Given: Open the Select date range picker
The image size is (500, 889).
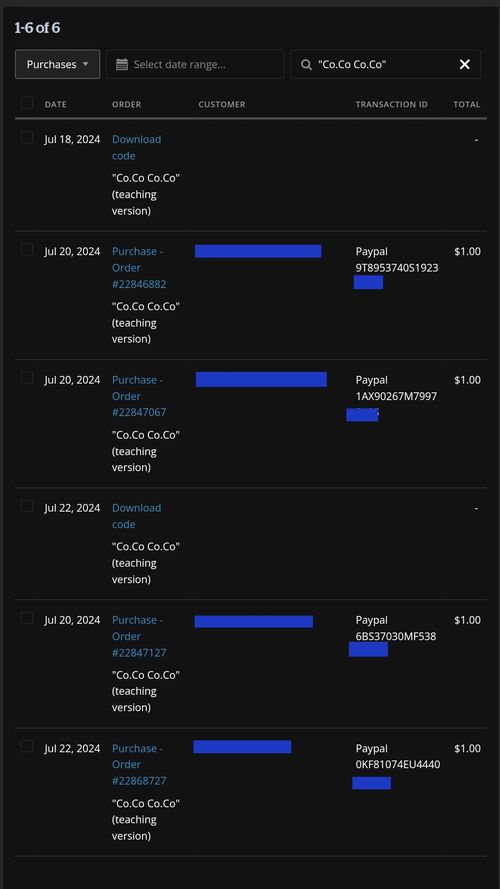Looking at the screenshot, I should click(196, 64).
